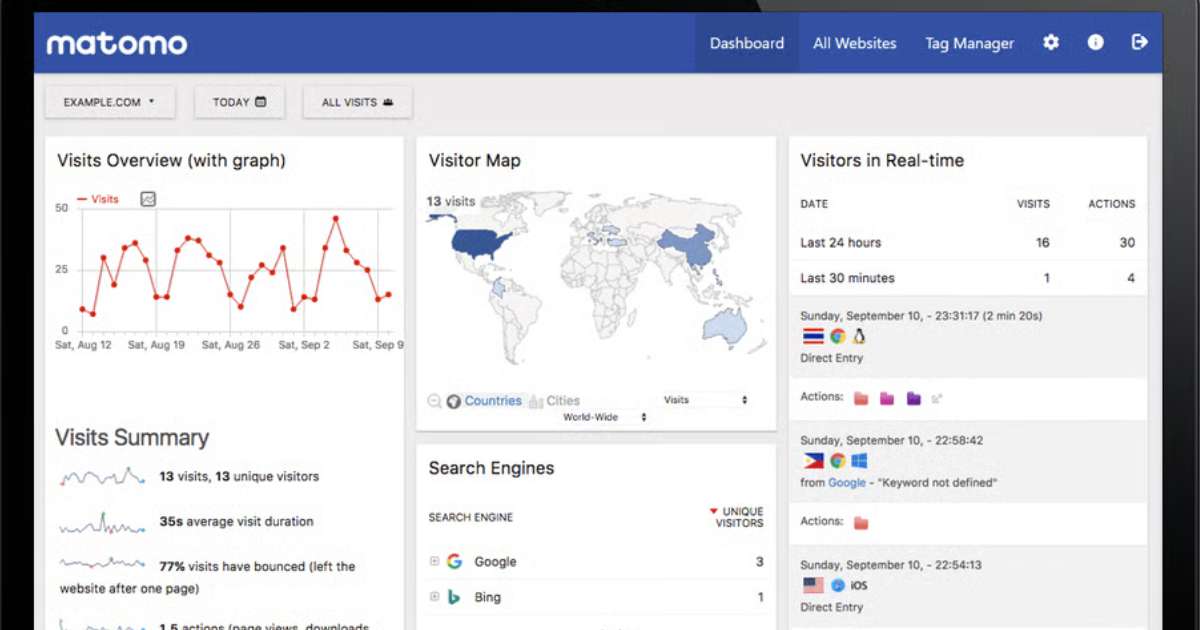The width and height of the screenshot is (1200, 630).
Task: Switch map view to Cities
Action: pyautogui.click(x=562, y=401)
